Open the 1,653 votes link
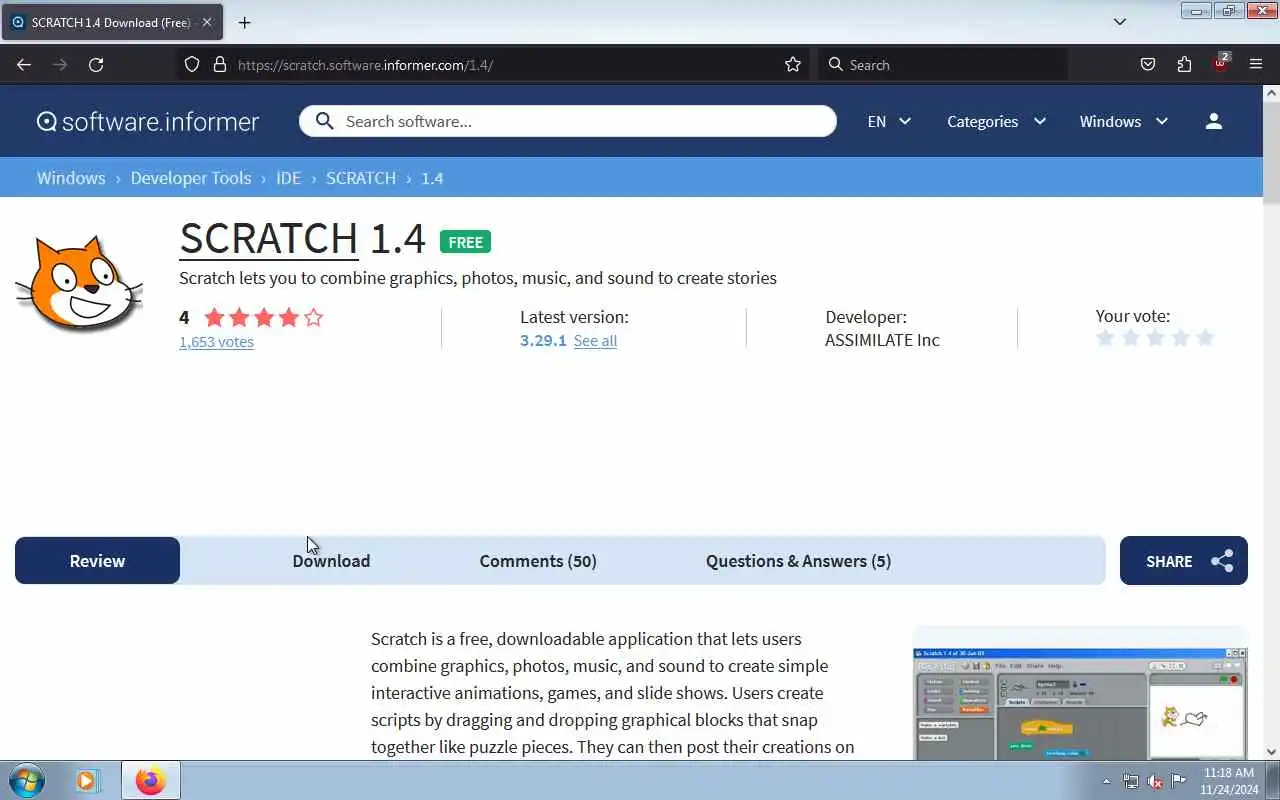This screenshot has height=800, width=1280. coord(216,341)
